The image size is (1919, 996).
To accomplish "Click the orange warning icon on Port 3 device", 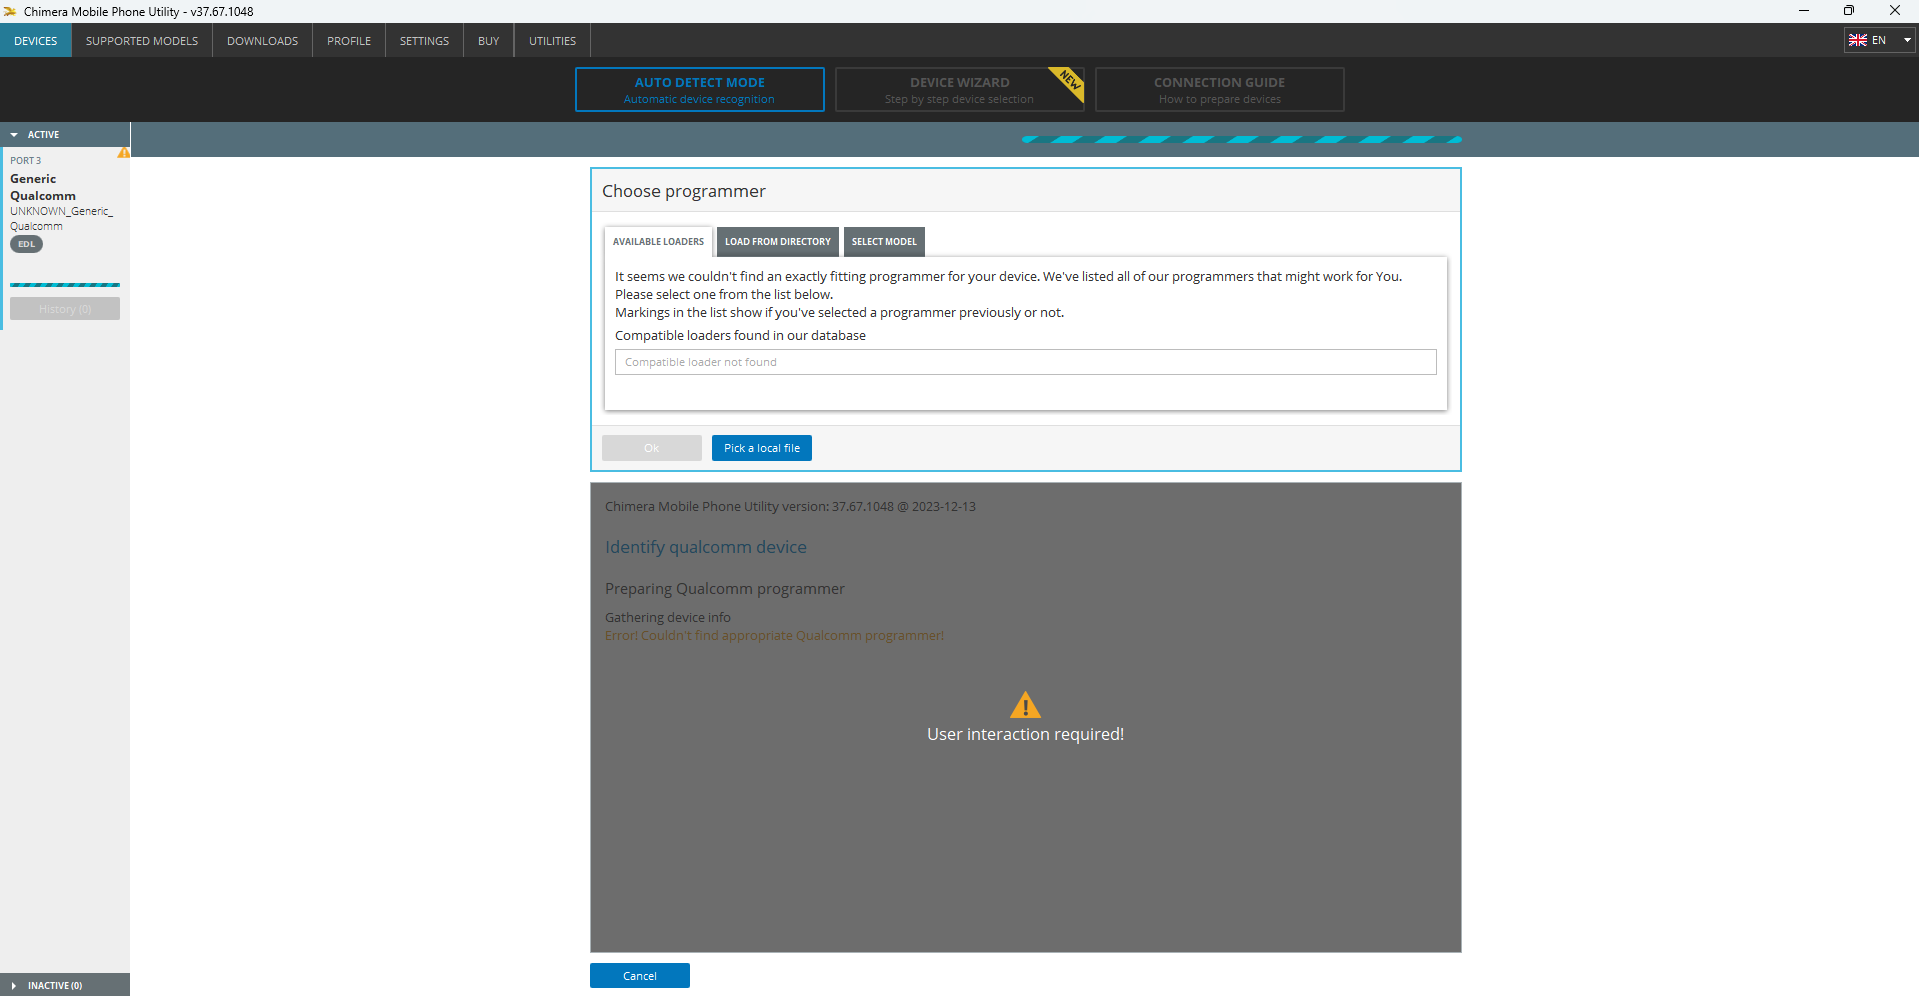I will [x=123, y=153].
